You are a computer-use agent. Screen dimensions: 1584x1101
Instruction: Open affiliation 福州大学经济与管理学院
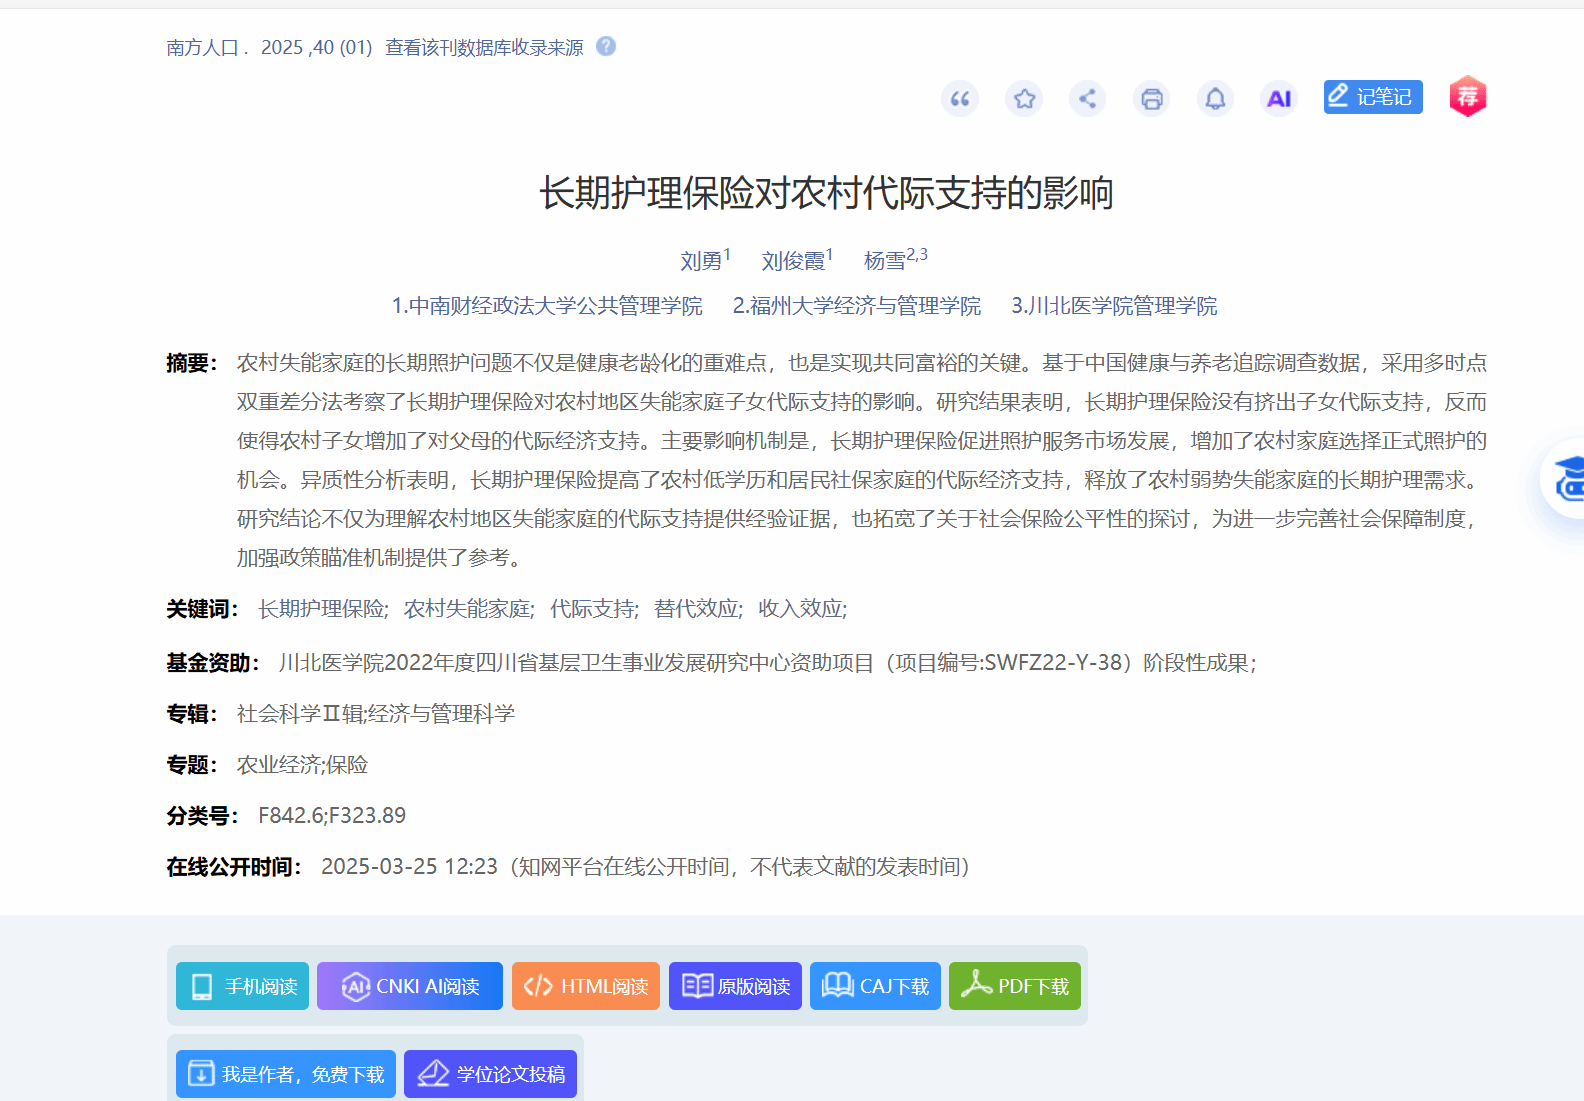[857, 306]
